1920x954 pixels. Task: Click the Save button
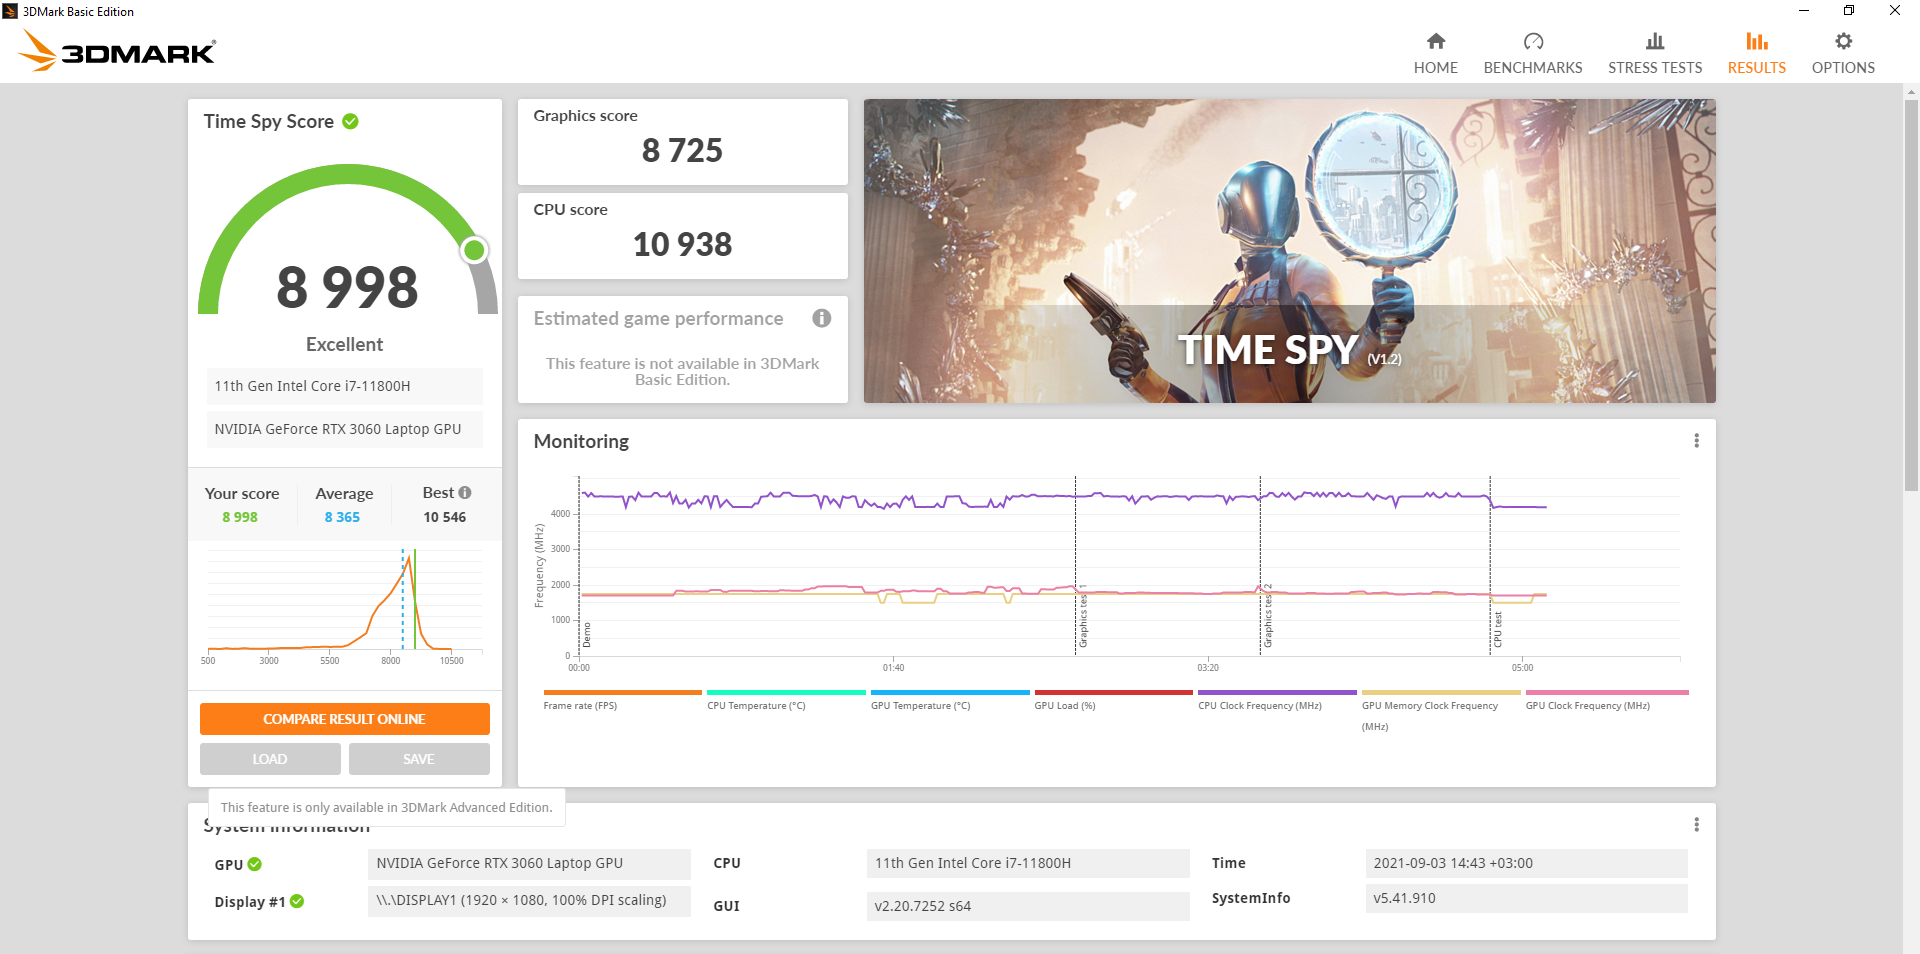click(x=419, y=759)
